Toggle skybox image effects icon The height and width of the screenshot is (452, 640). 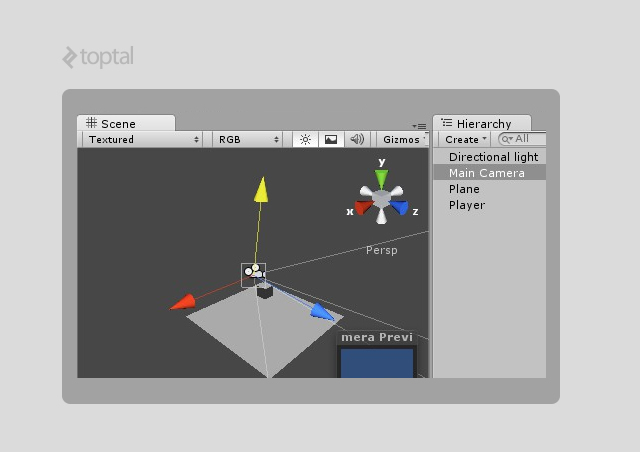pyautogui.click(x=331, y=140)
